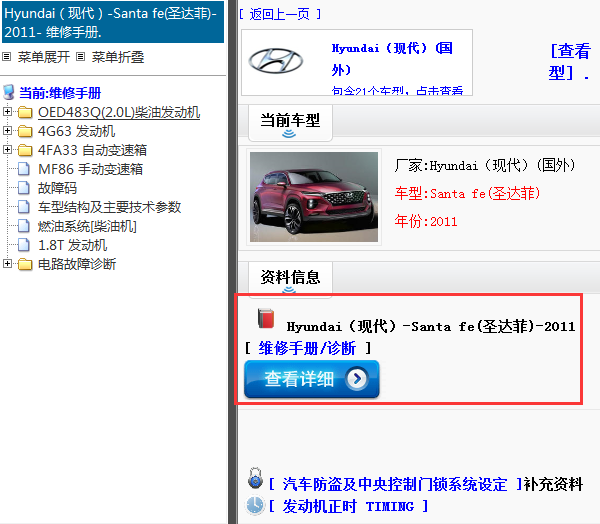
Task: Select 4FA33 自动变速箱 item
Action: coord(92,150)
